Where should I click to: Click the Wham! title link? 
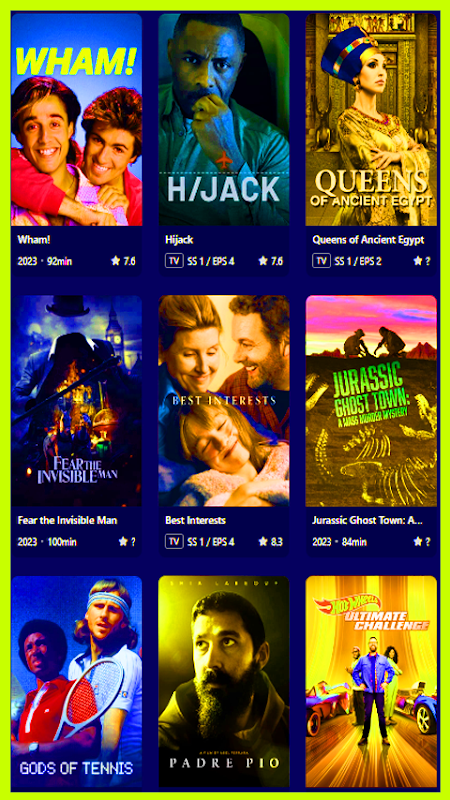pyautogui.click(x=34, y=240)
